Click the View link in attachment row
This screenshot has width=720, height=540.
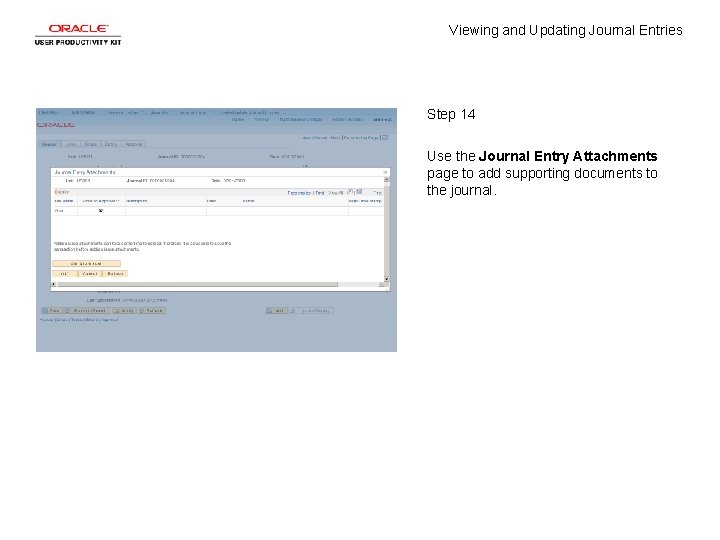59,211
